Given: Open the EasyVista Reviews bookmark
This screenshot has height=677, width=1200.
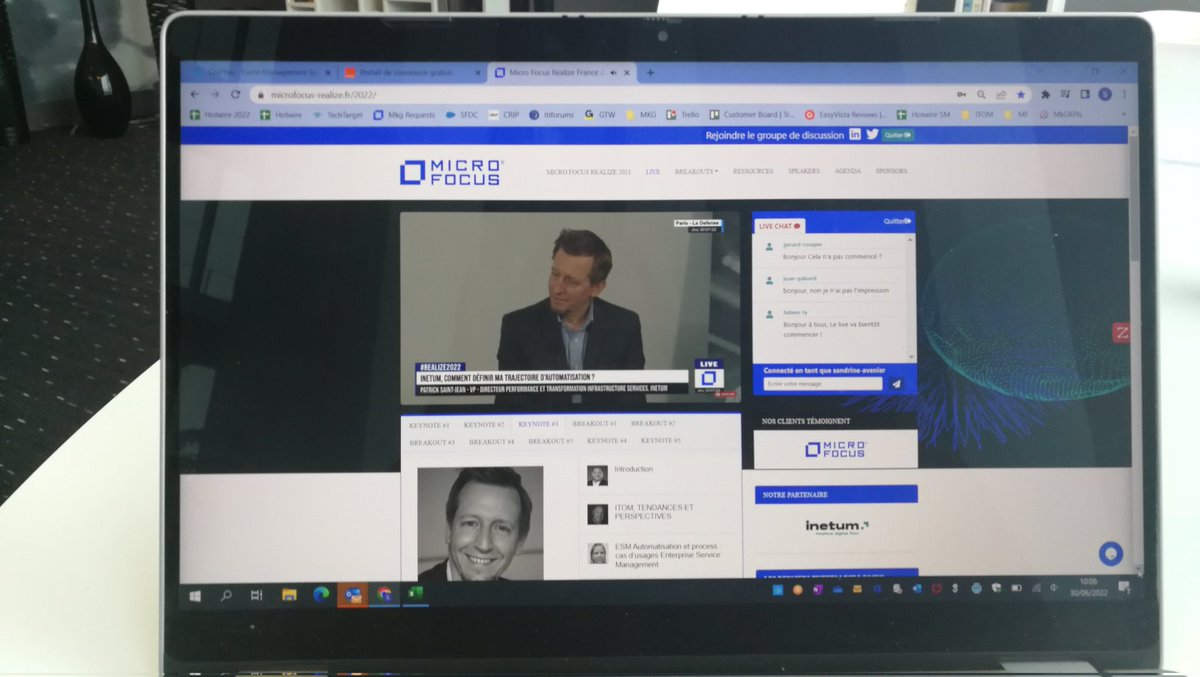Looking at the screenshot, I should click(847, 115).
